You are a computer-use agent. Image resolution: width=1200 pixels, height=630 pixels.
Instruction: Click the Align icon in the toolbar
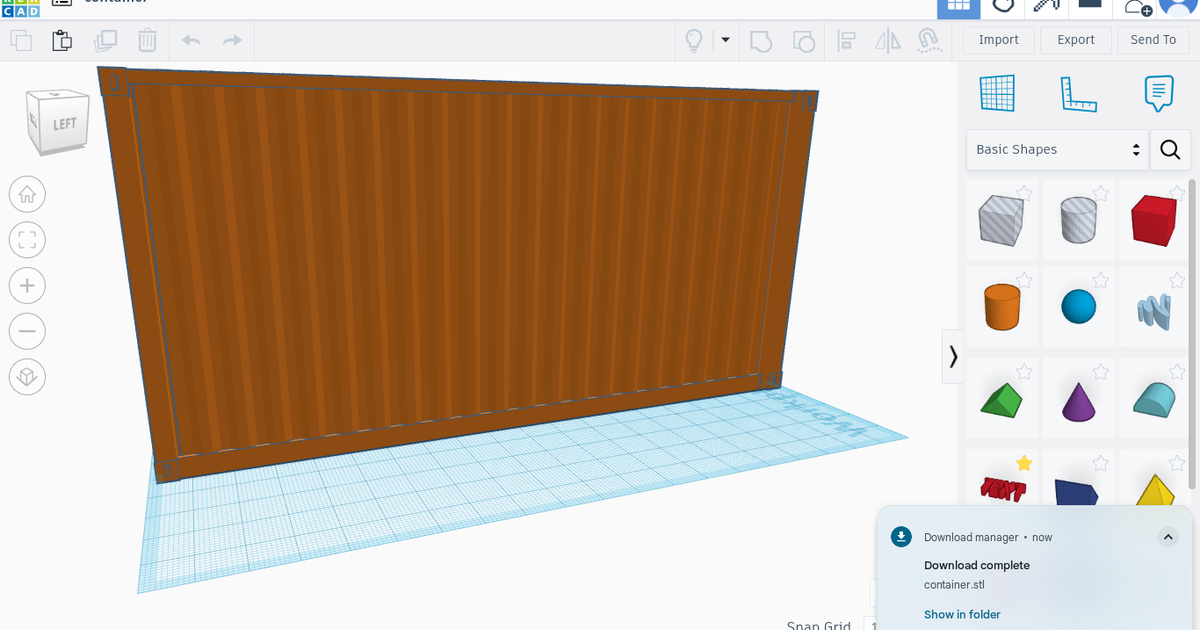click(x=845, y=40)
